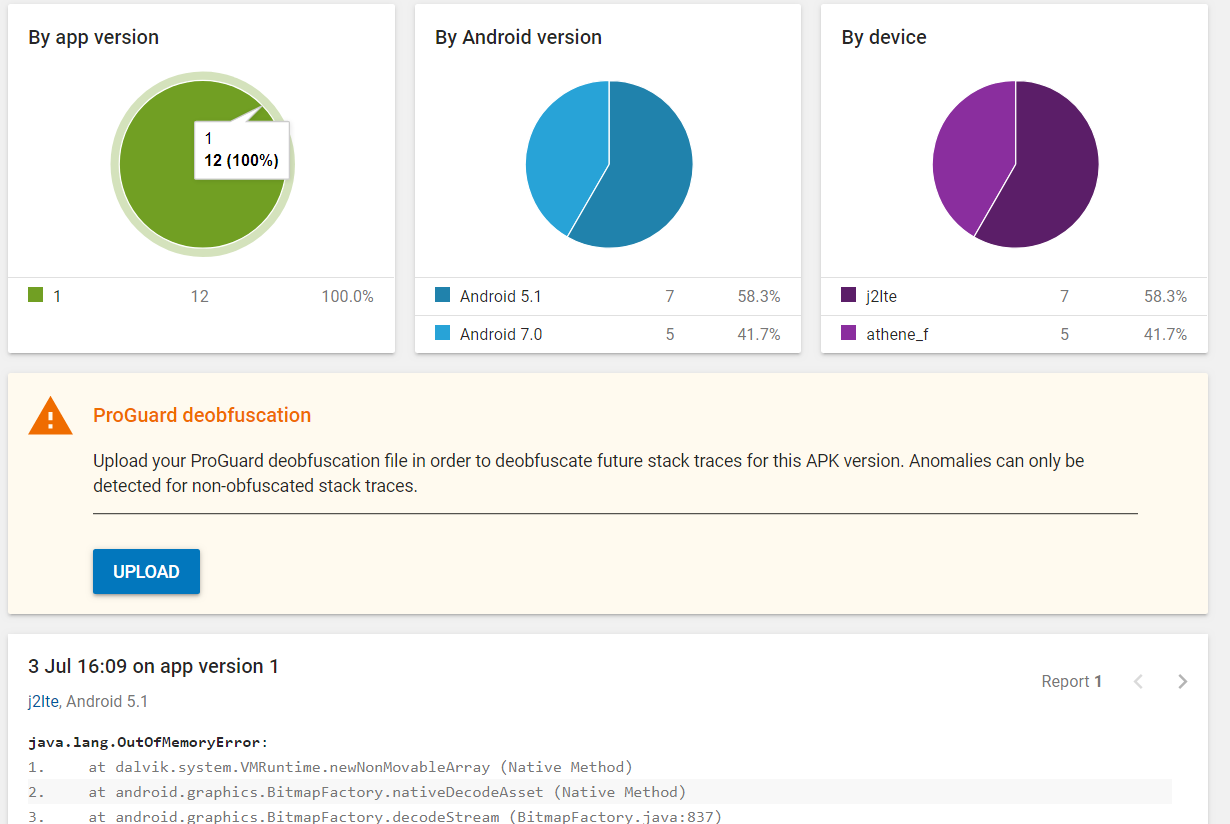Click the java.lang.OutOfMemoryError heading
This screenshot has width=1230, height=824.
click(x=148, y=742)
